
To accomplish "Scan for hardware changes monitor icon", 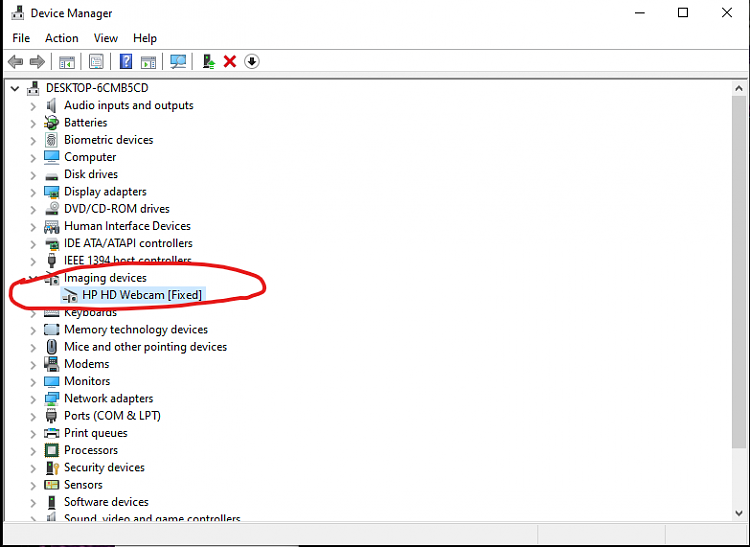I will [178, 62].
